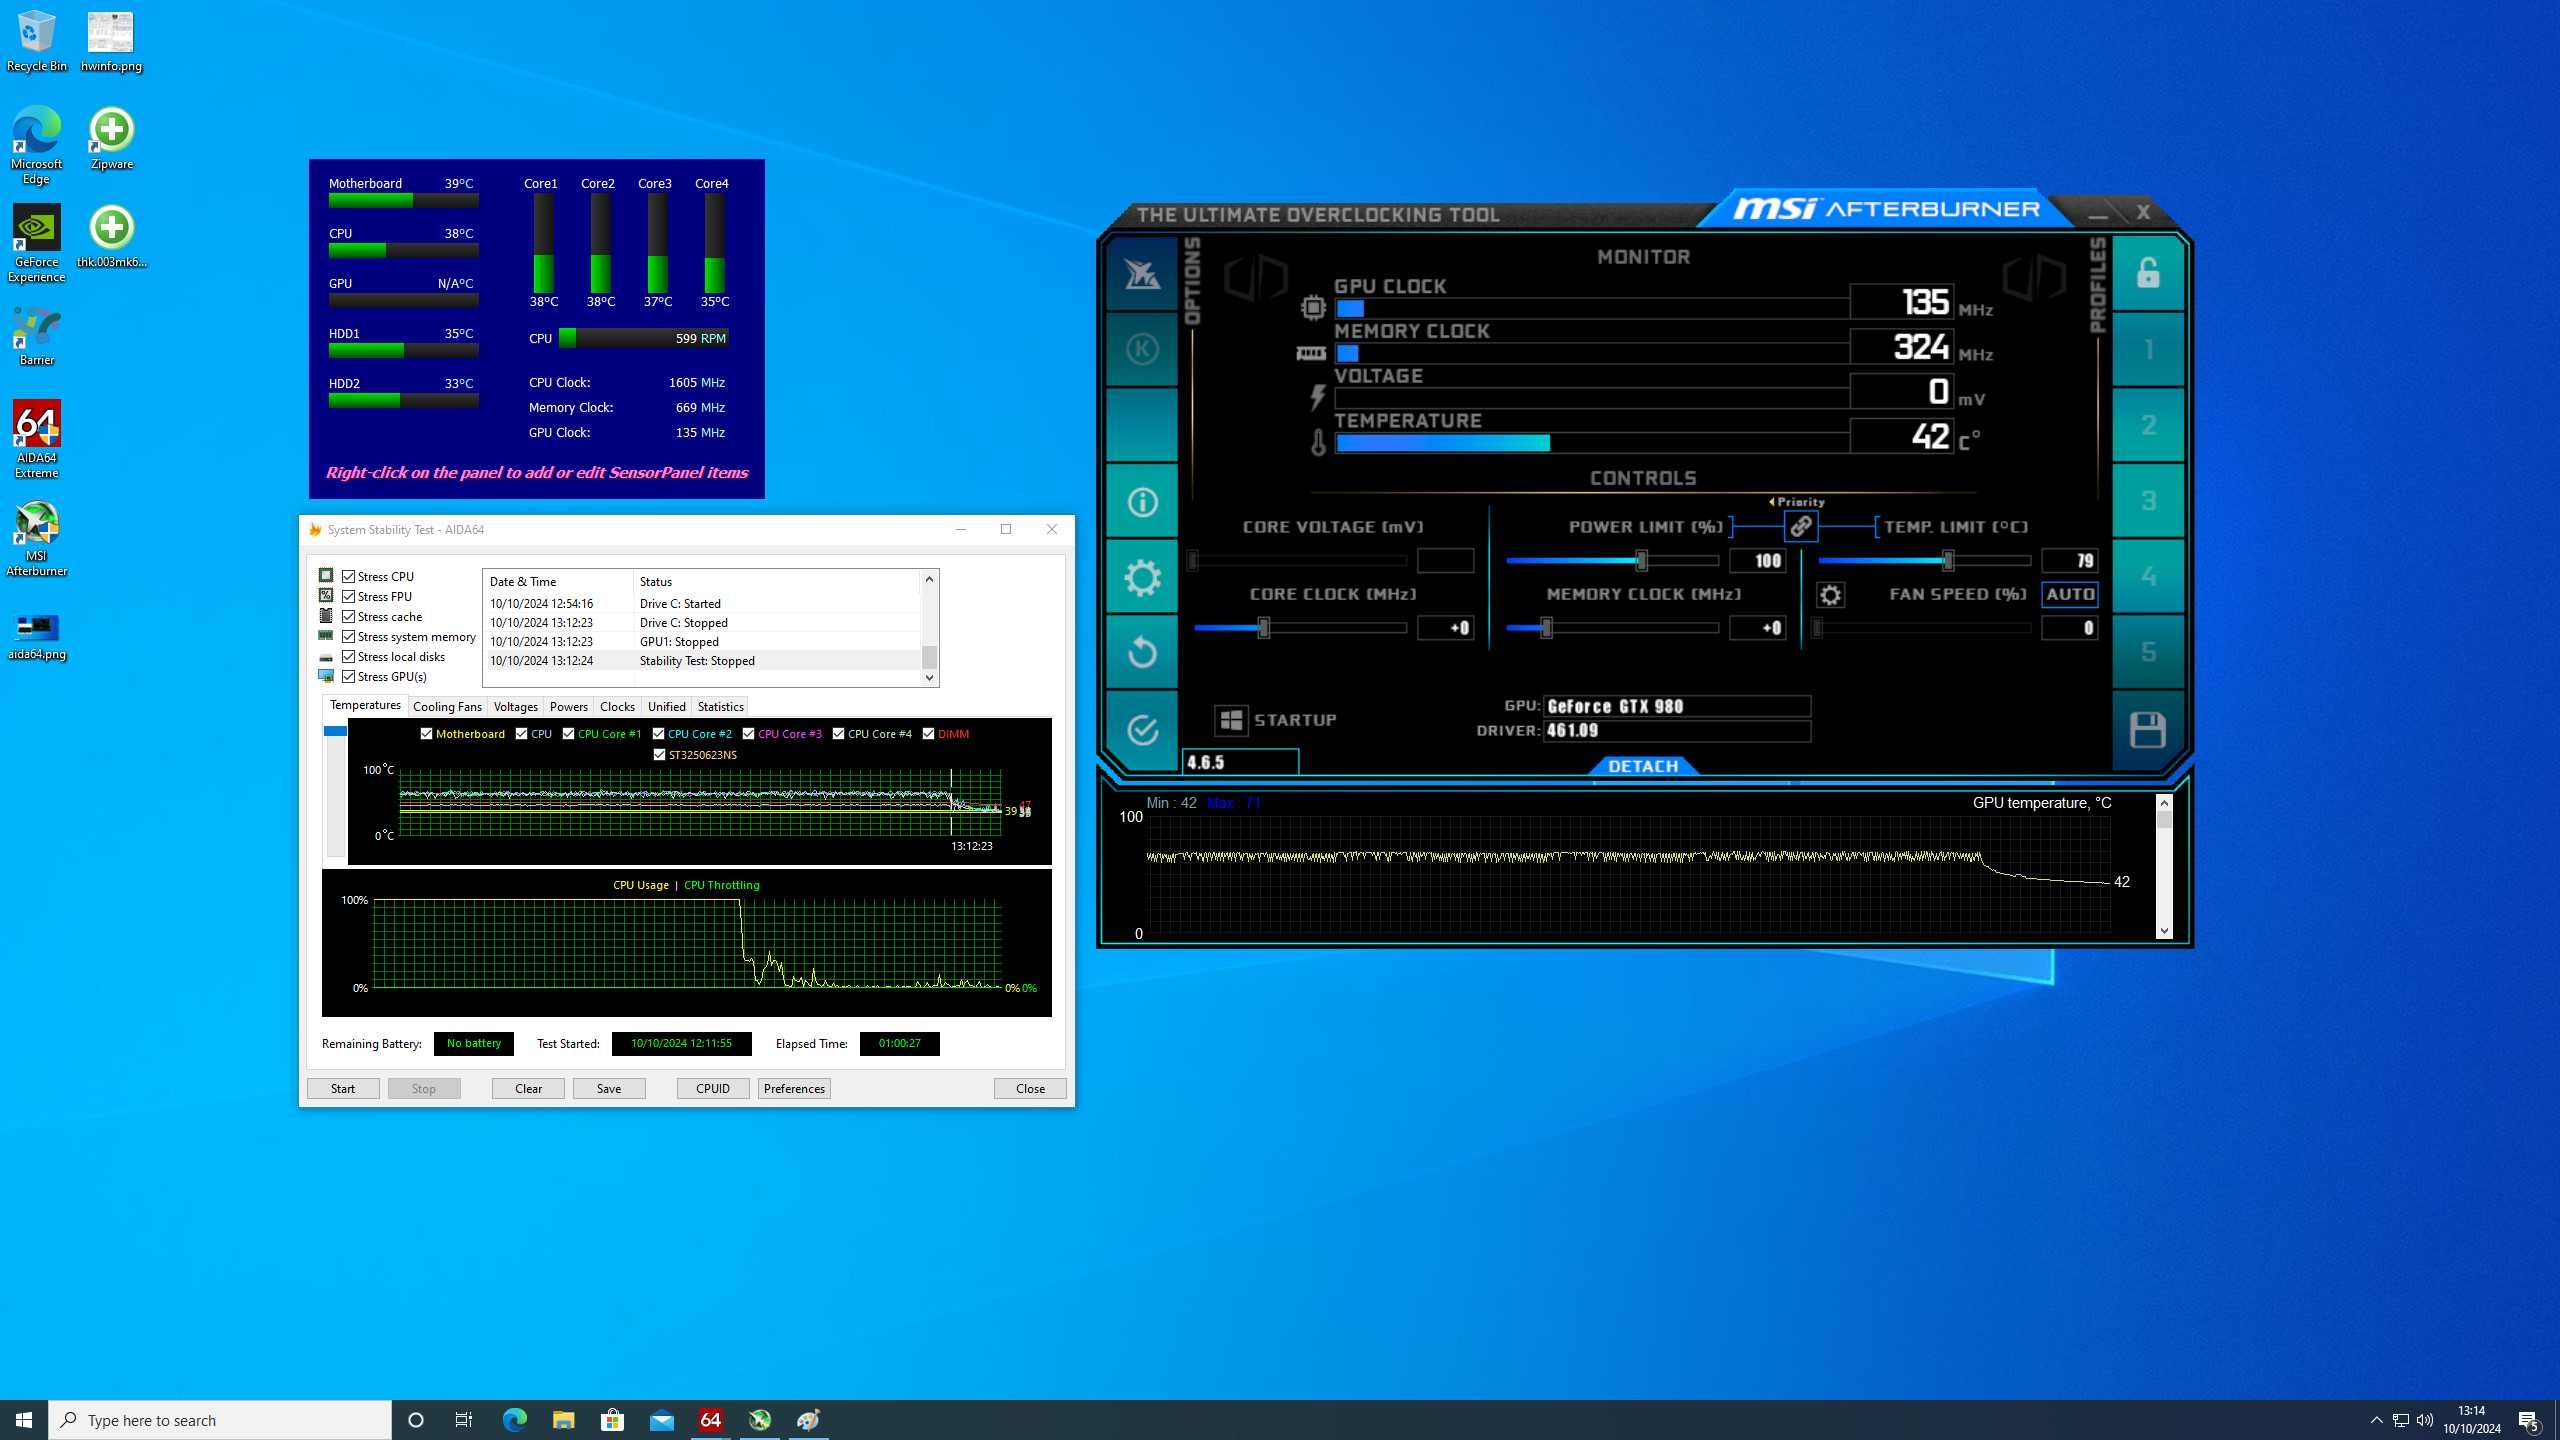Image resolution: width=2560 pixels, height=1440 pixels.
Task: Open Preferences in stability test
Action: 794,1088
